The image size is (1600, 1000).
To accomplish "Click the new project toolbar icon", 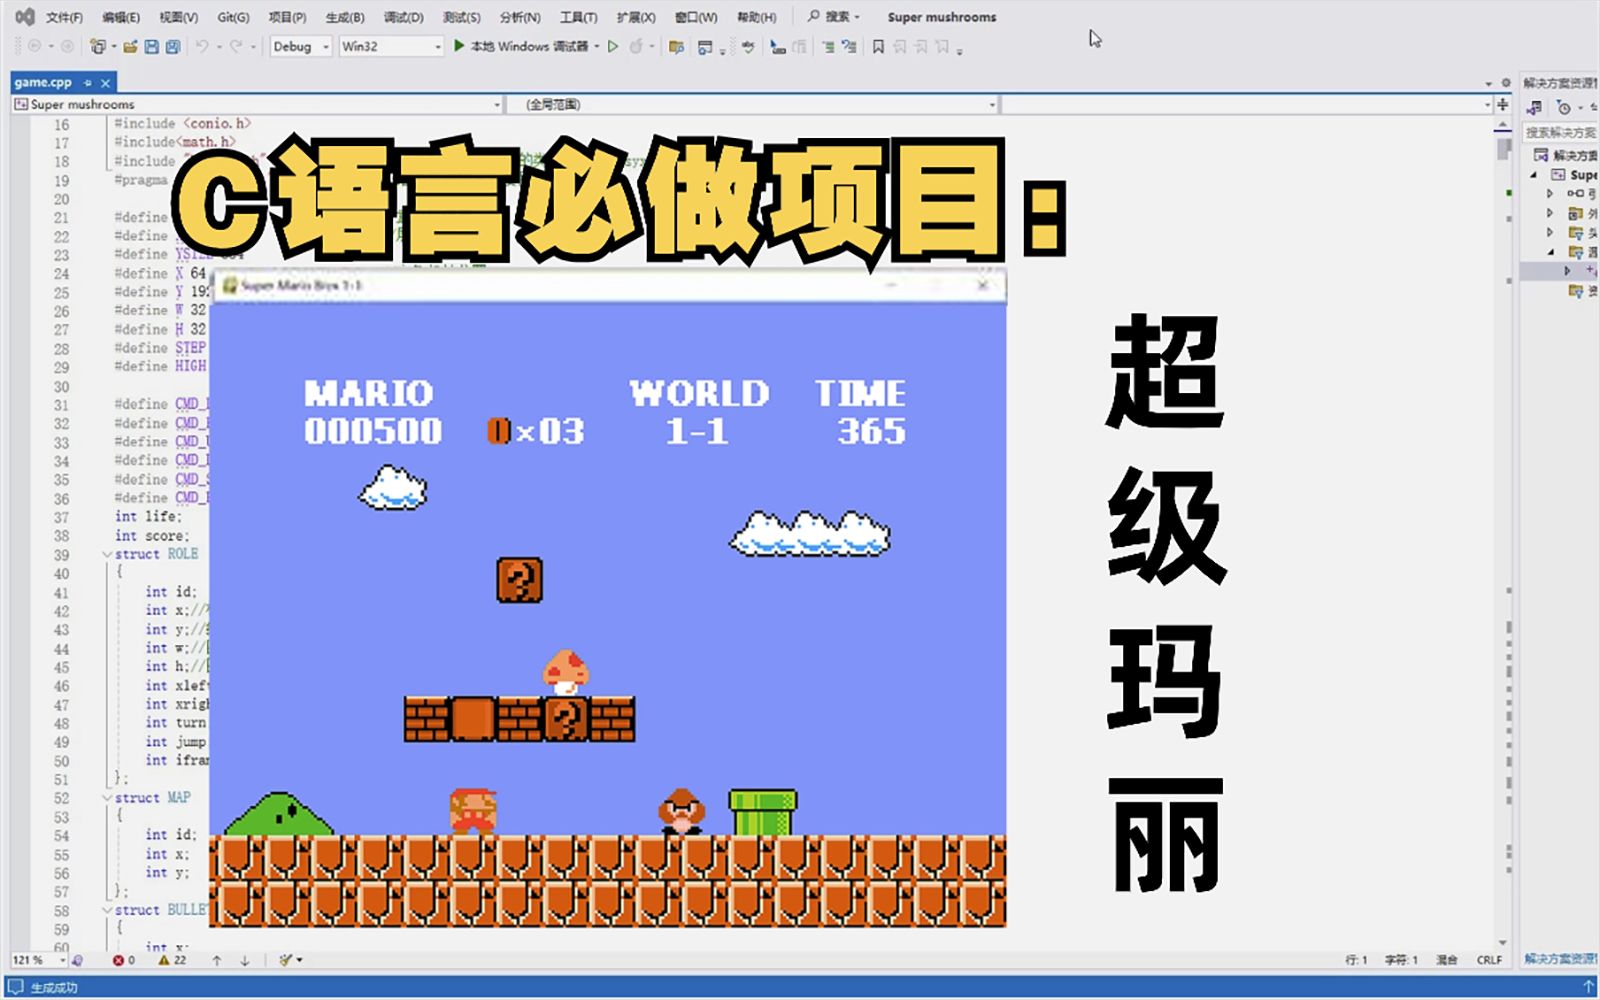I will click(97, 46).
